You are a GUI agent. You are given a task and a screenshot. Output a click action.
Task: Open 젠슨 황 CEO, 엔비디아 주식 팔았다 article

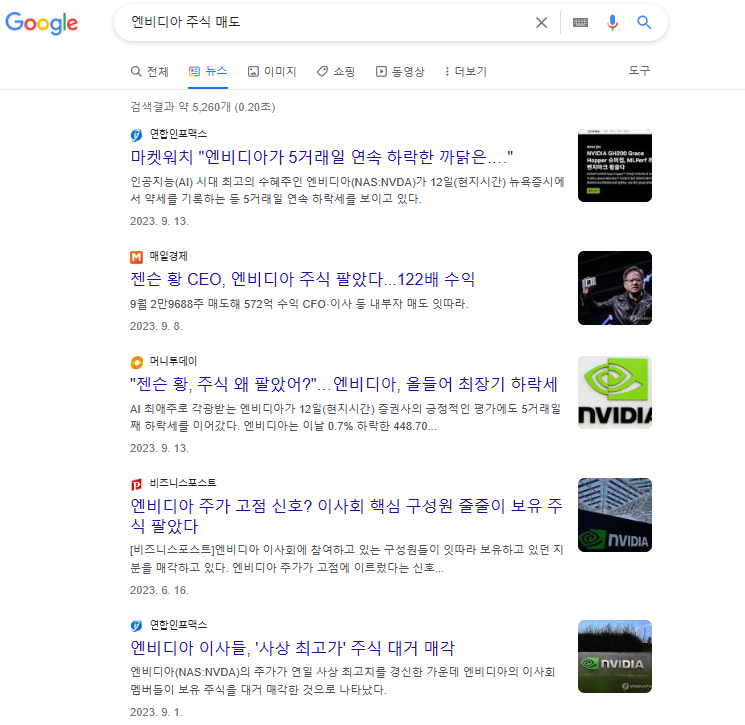pos(303,279)
